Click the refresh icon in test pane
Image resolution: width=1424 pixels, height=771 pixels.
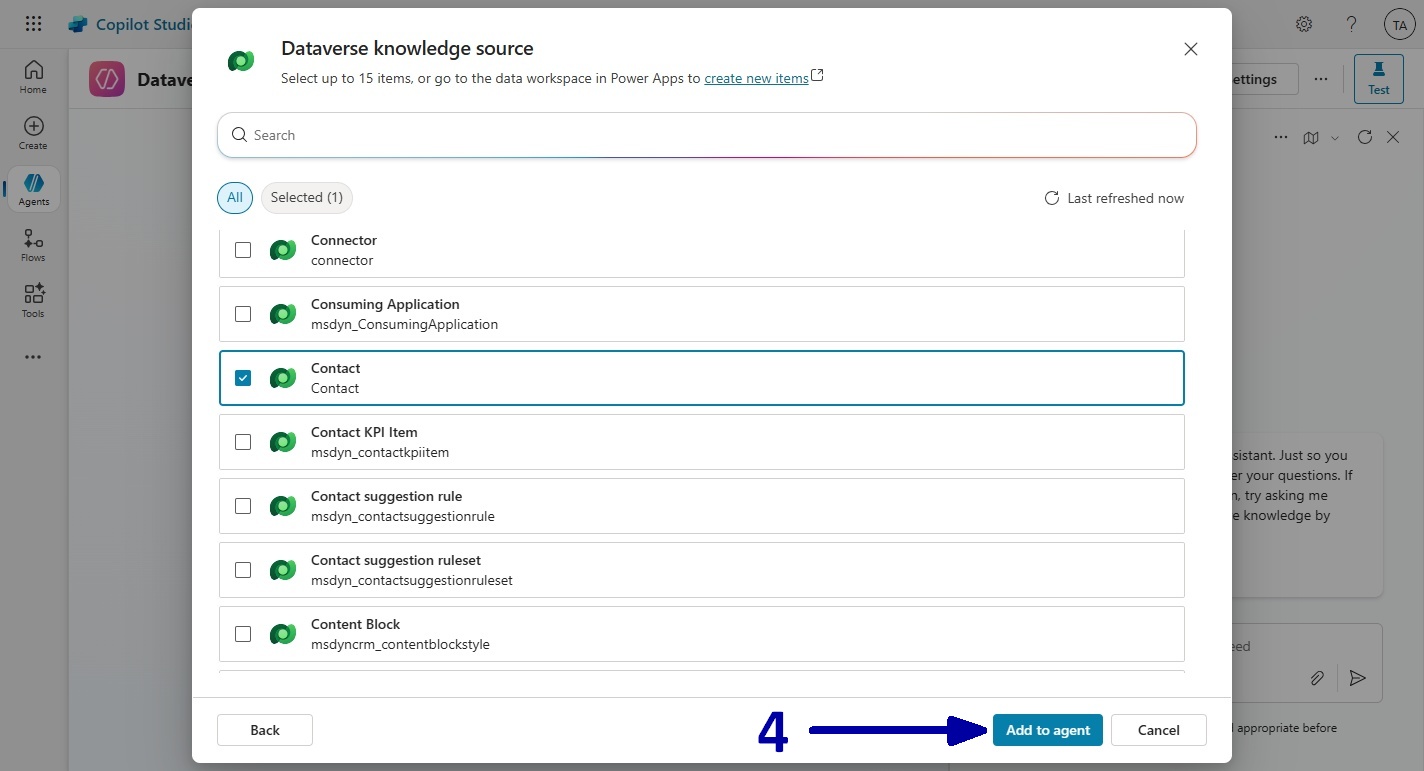tap(1365, 137)
